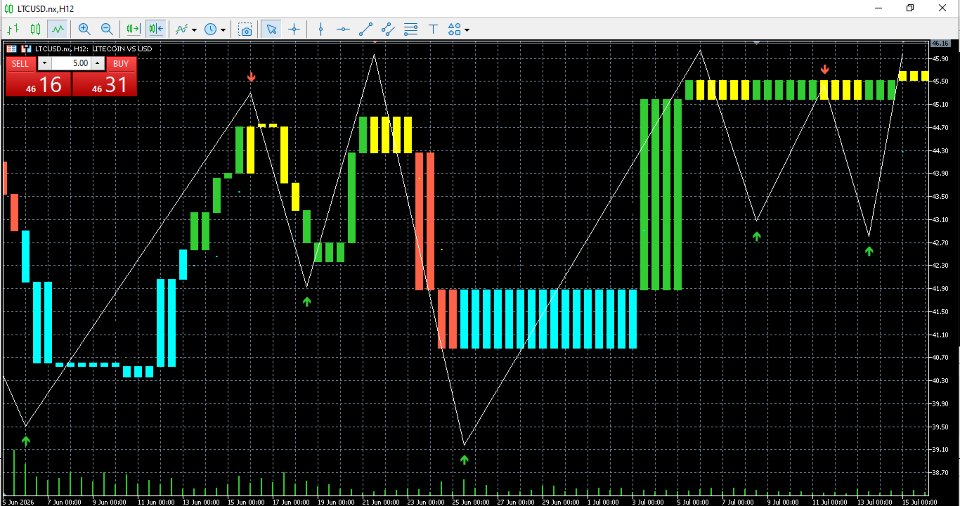Select the red sell arrow near 15 Jun
The height and width of the screenshot is (506, 960).
251,77
